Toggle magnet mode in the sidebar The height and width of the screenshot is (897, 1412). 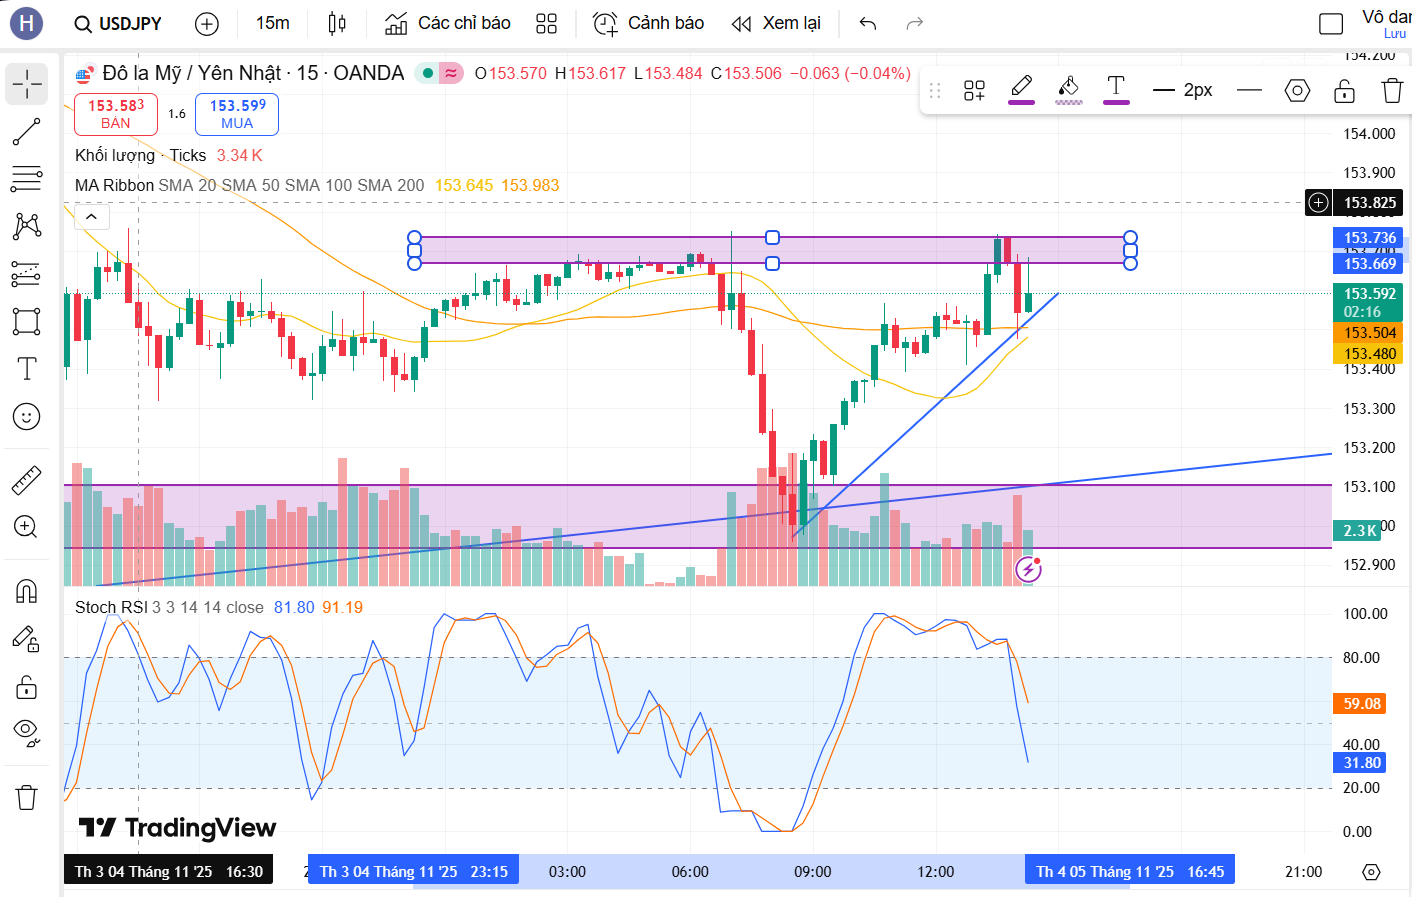pyautogui.click(x=26, y=591)
